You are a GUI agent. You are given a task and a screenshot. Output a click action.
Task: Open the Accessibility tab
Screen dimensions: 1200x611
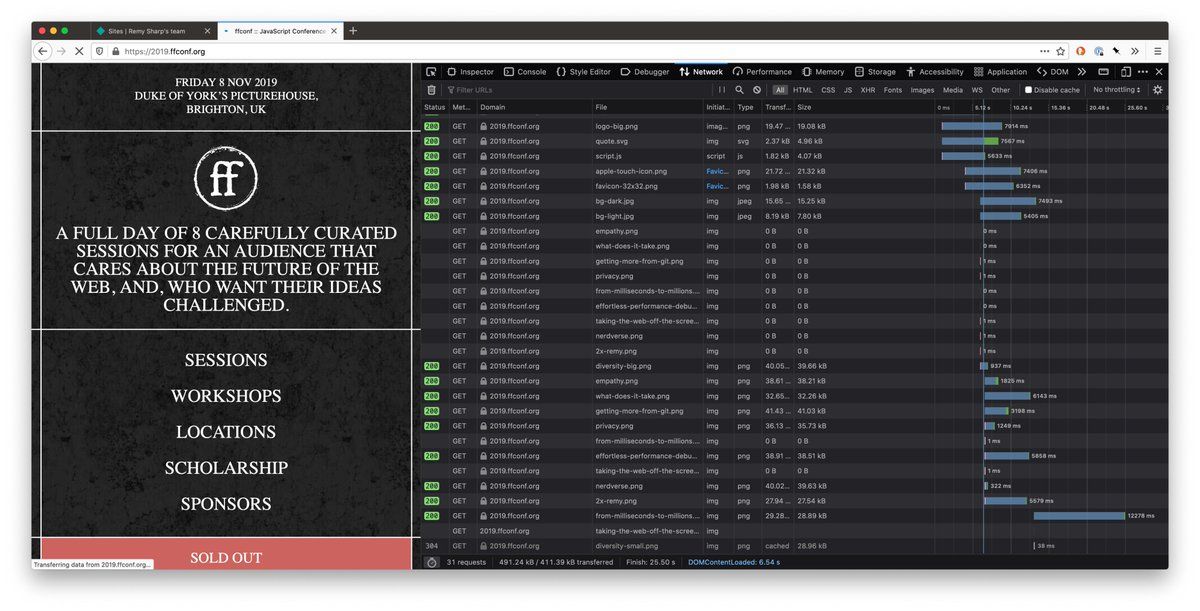coord(935,72)
